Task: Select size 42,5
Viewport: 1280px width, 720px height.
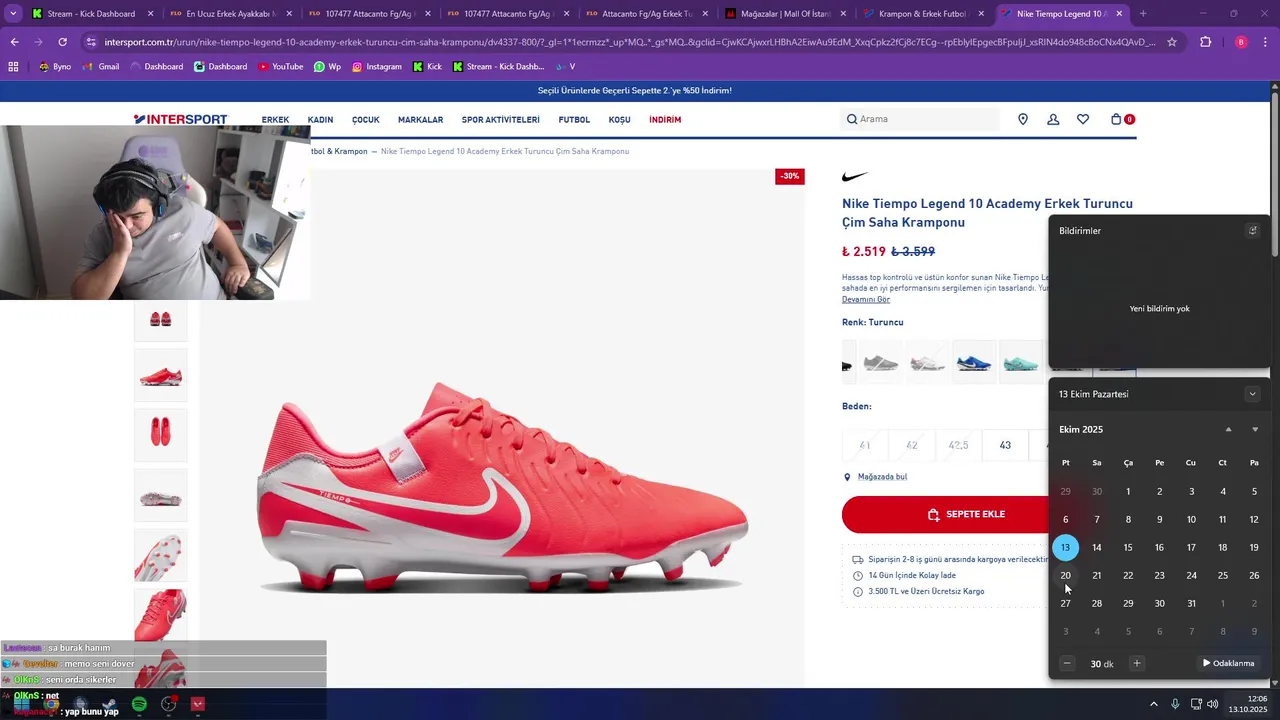Action: click(958, 445)
